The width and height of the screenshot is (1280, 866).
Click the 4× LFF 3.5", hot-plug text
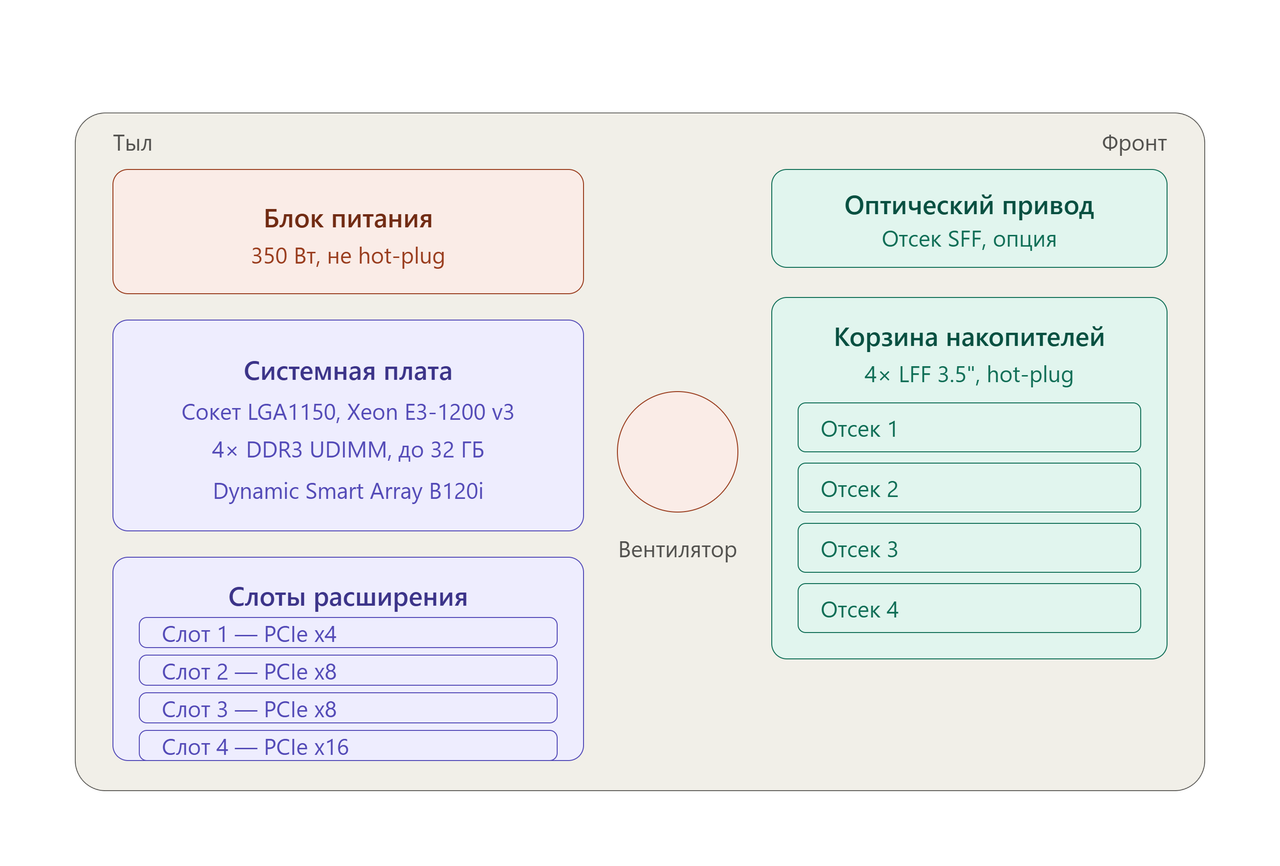click(969, 375)
